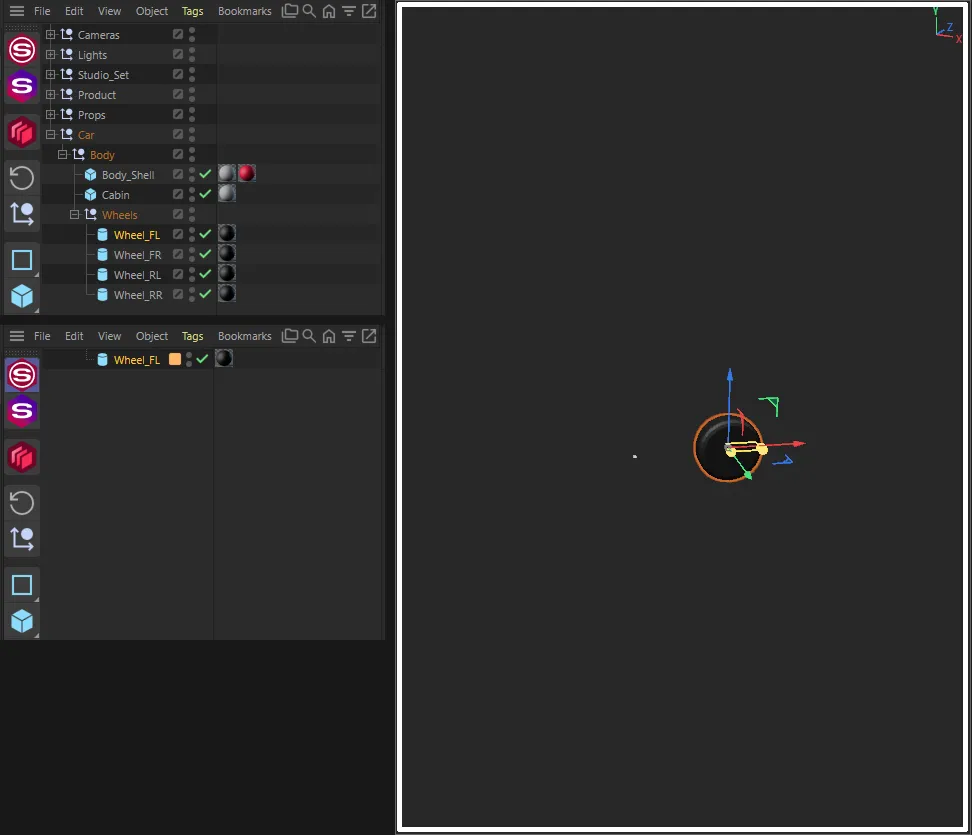This screenshot has height=835, width=972.
Task: Click black material tag on Wheel_RR
Action: pyautogui.click(x=227, y=293)
